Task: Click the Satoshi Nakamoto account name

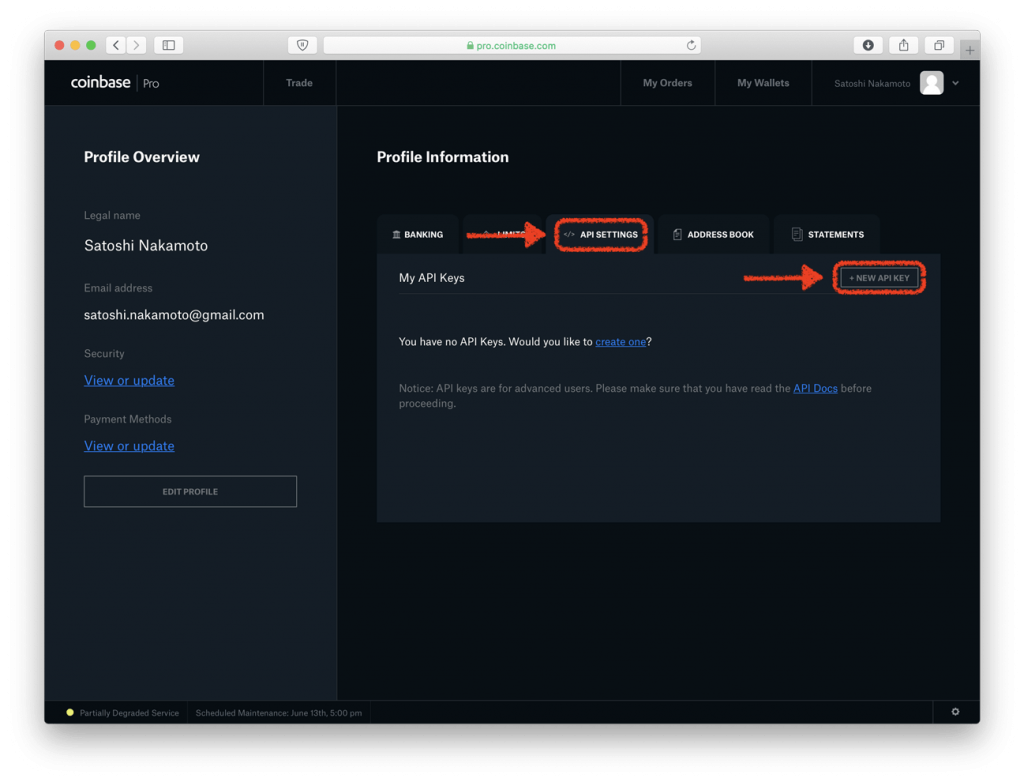Action: tap(872, 84)
